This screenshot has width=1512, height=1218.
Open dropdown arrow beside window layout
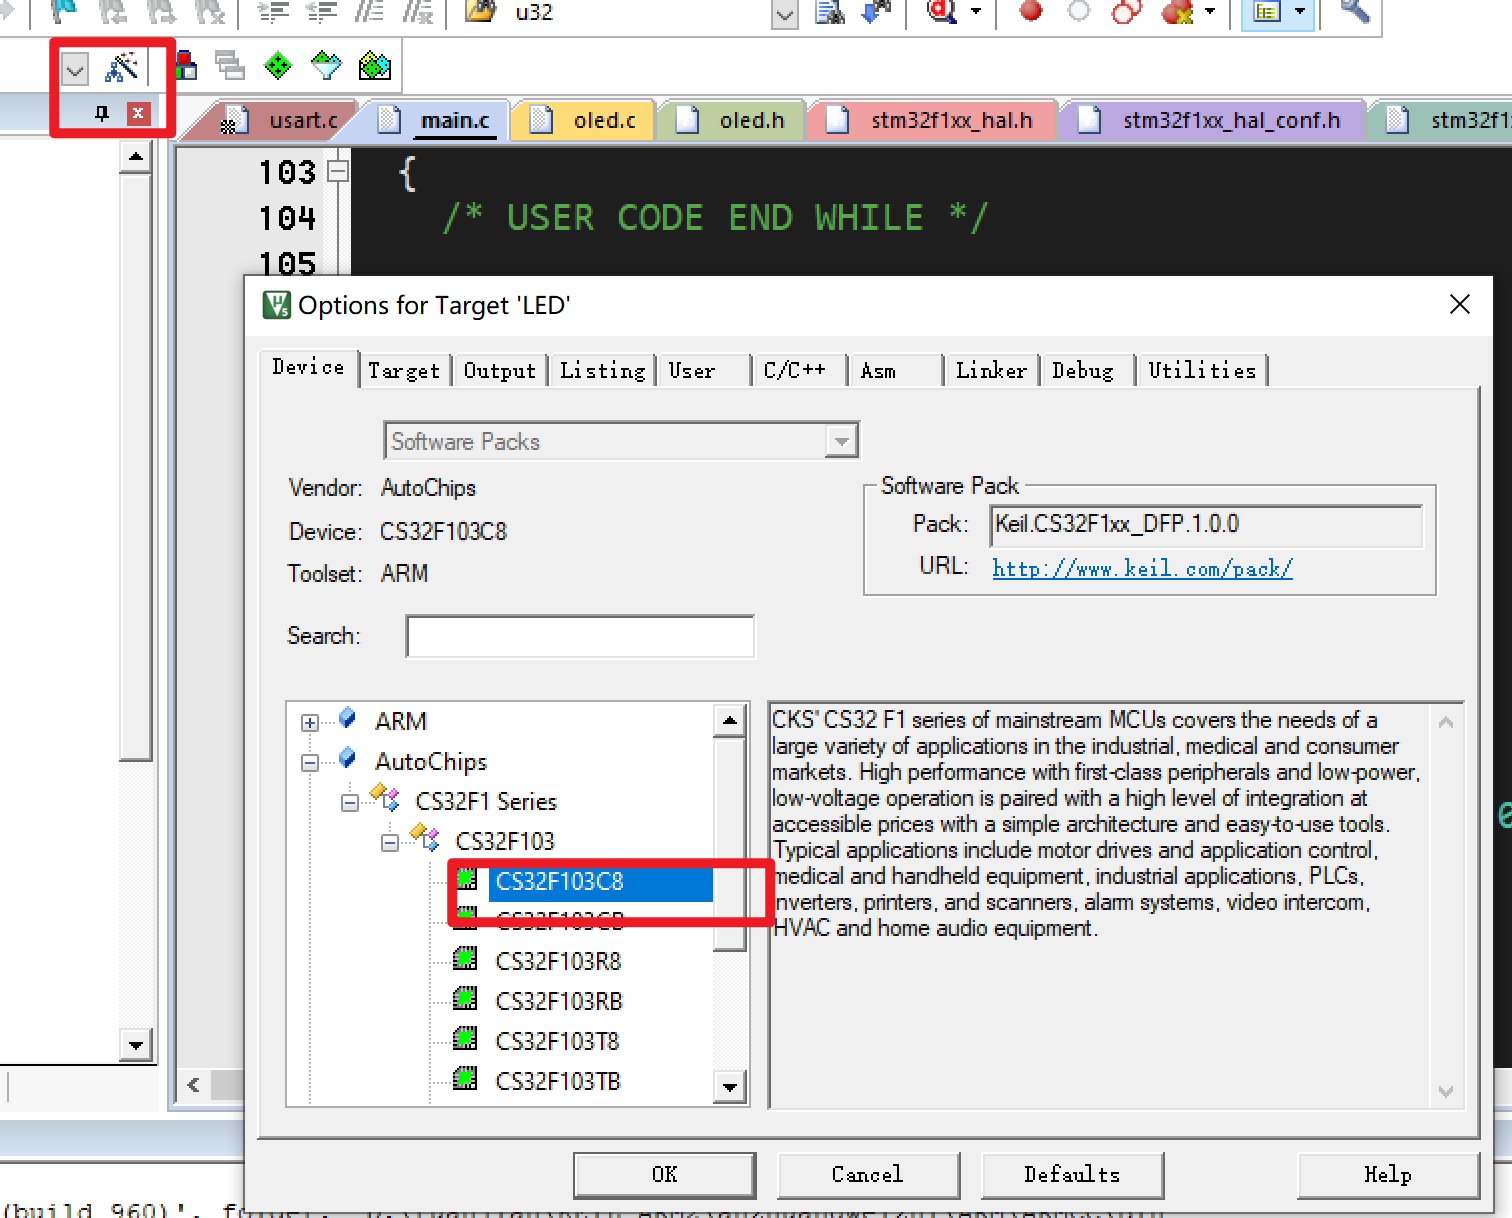pyautogui.click(x=1300, y=12)
